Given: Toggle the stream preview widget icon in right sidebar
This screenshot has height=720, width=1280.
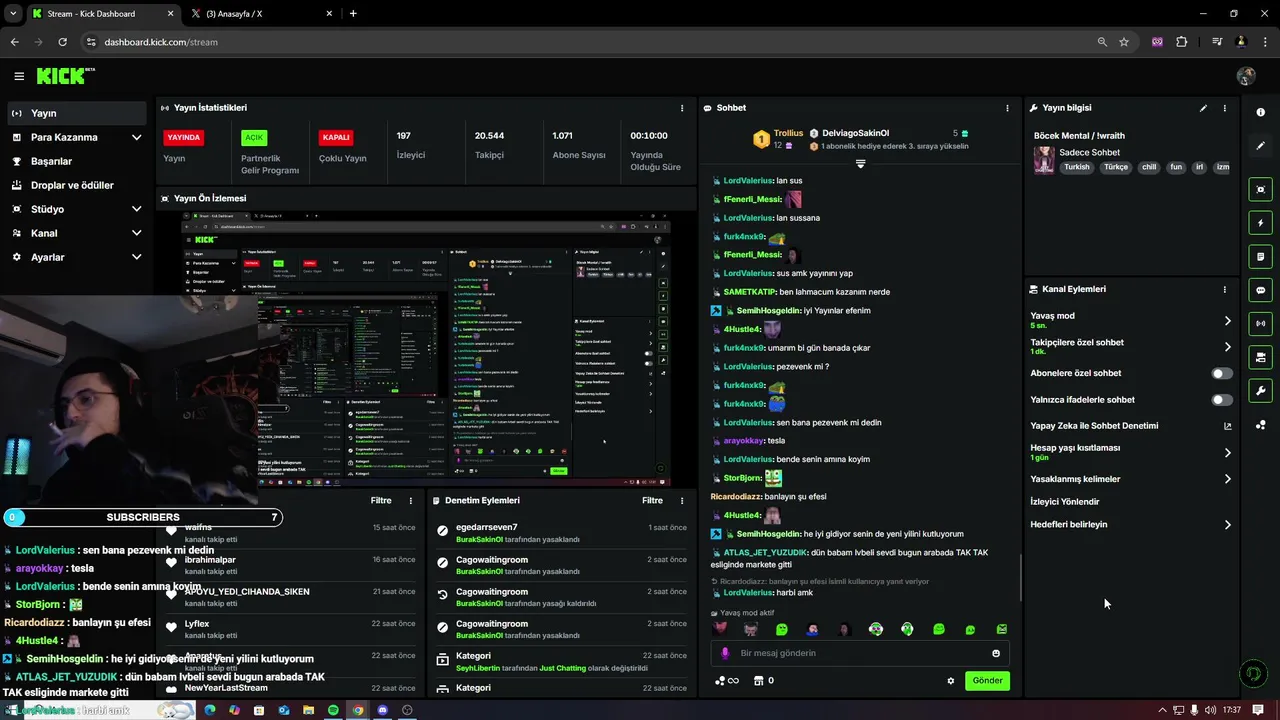Looking at the screenshot, I should tap(1260, 189).
